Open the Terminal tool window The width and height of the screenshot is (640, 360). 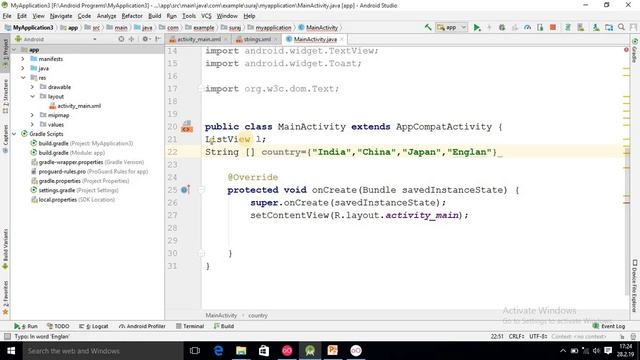tap(190, 326)
